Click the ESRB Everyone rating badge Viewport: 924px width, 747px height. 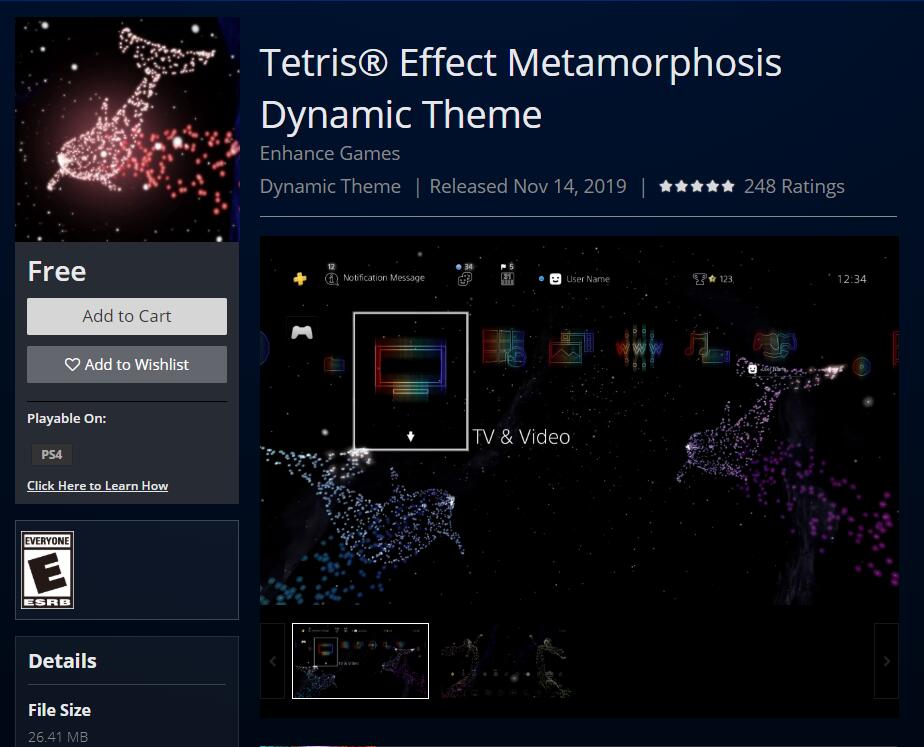click(48, 570)
